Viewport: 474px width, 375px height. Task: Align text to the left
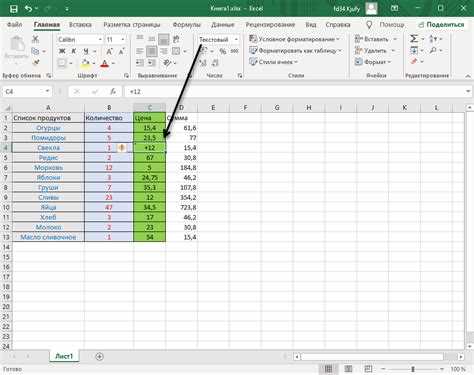[140, 51]
